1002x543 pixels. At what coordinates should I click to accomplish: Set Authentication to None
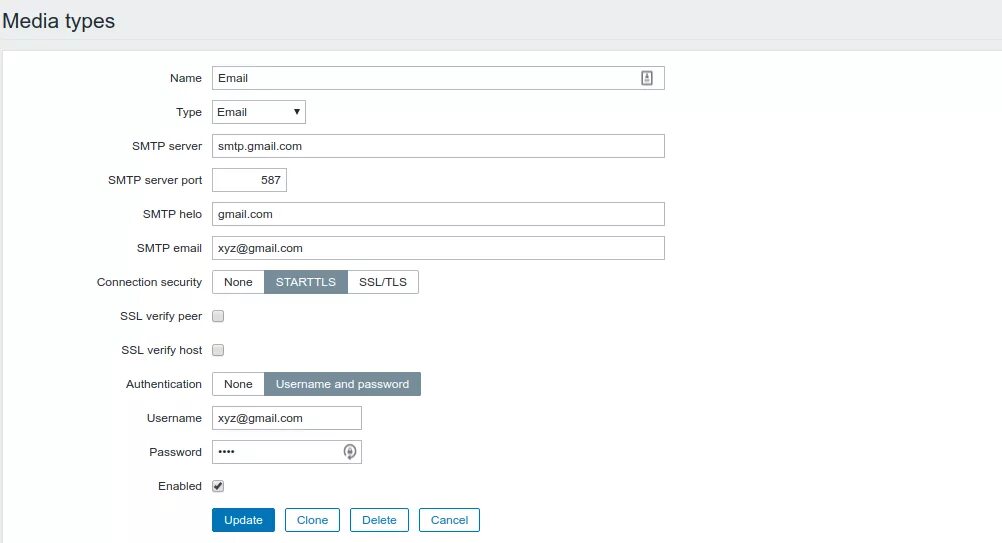238,384
